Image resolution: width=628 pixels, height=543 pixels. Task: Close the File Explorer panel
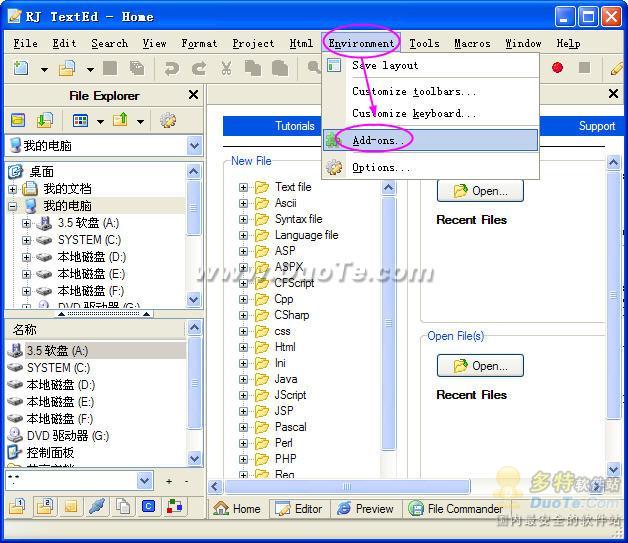click(193, 95)
